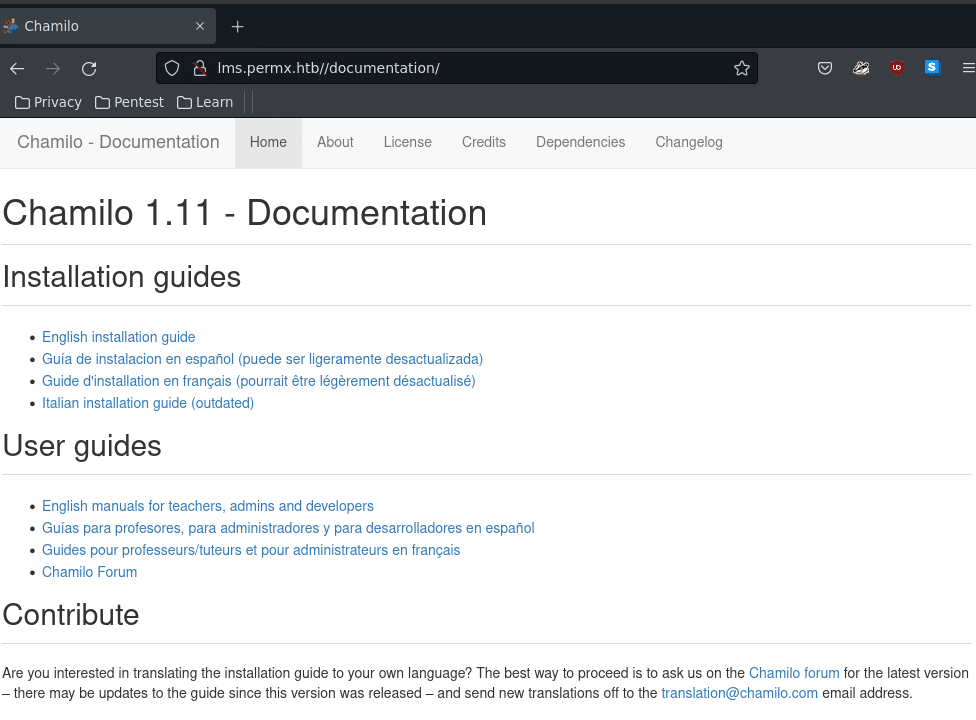Click the translation@chamilo.com email link
The image size is (976, 720).
tap(739, 693)
